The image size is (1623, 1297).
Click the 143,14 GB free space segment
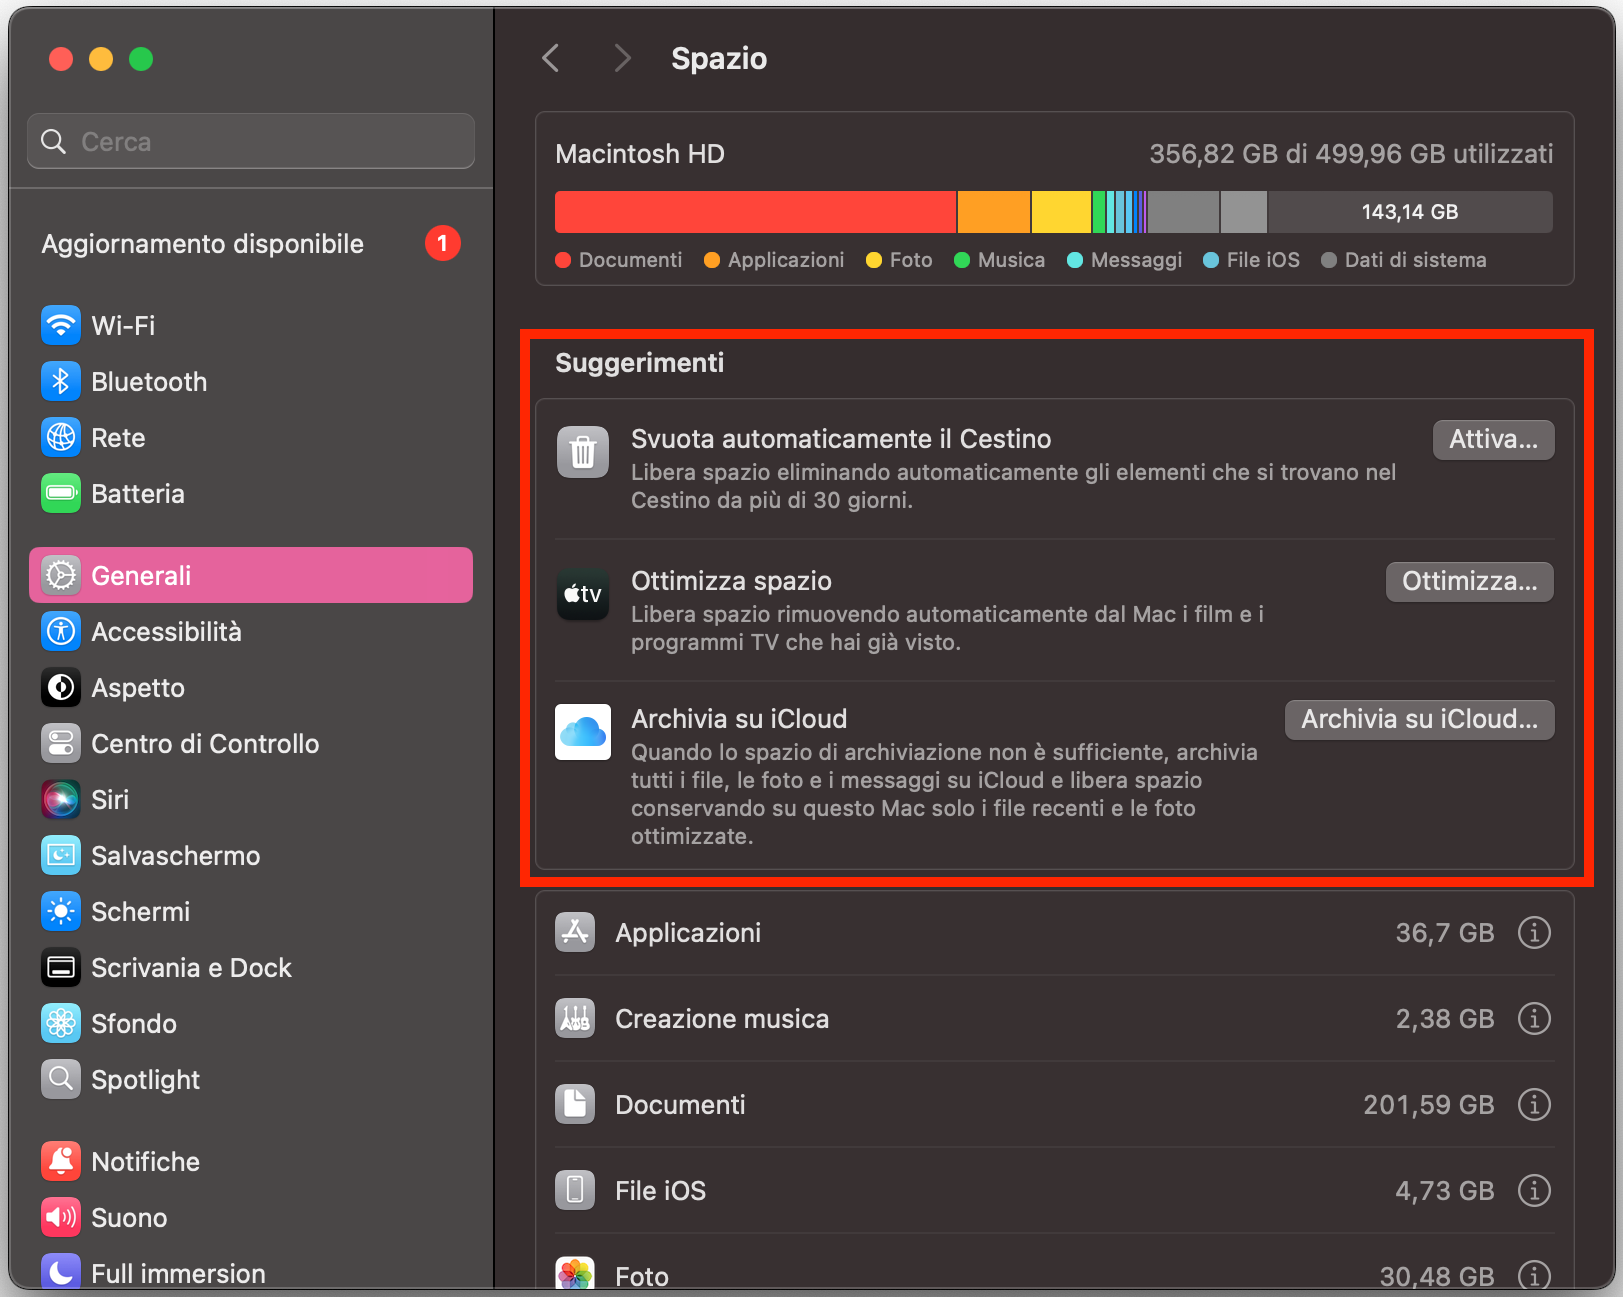(1410, 212)
